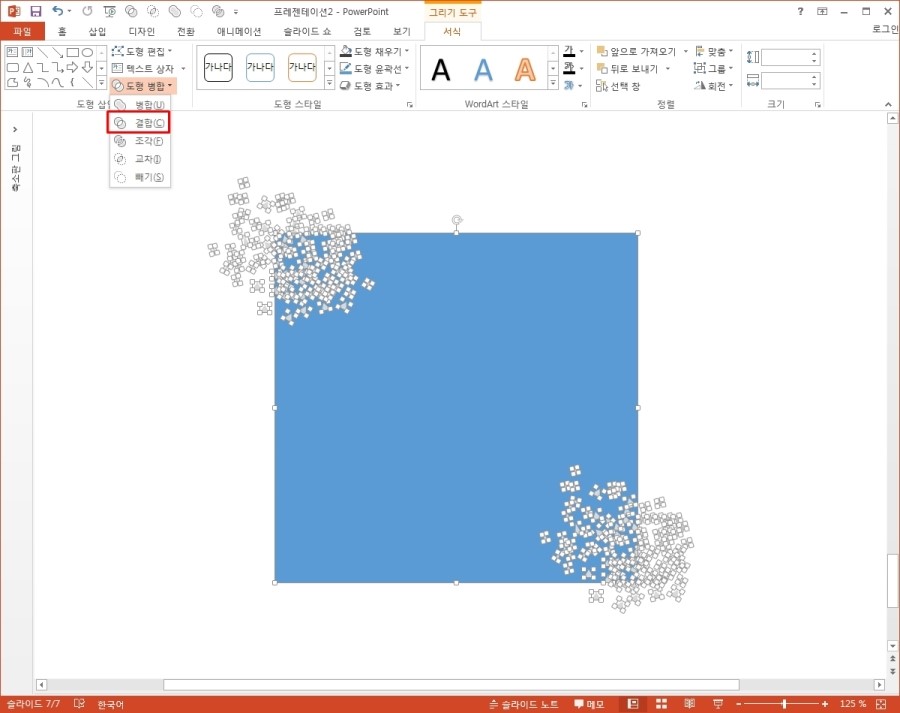Select the down arrow shape in gallery
This screenshot has height=713, width=900.
coord(87,68)
